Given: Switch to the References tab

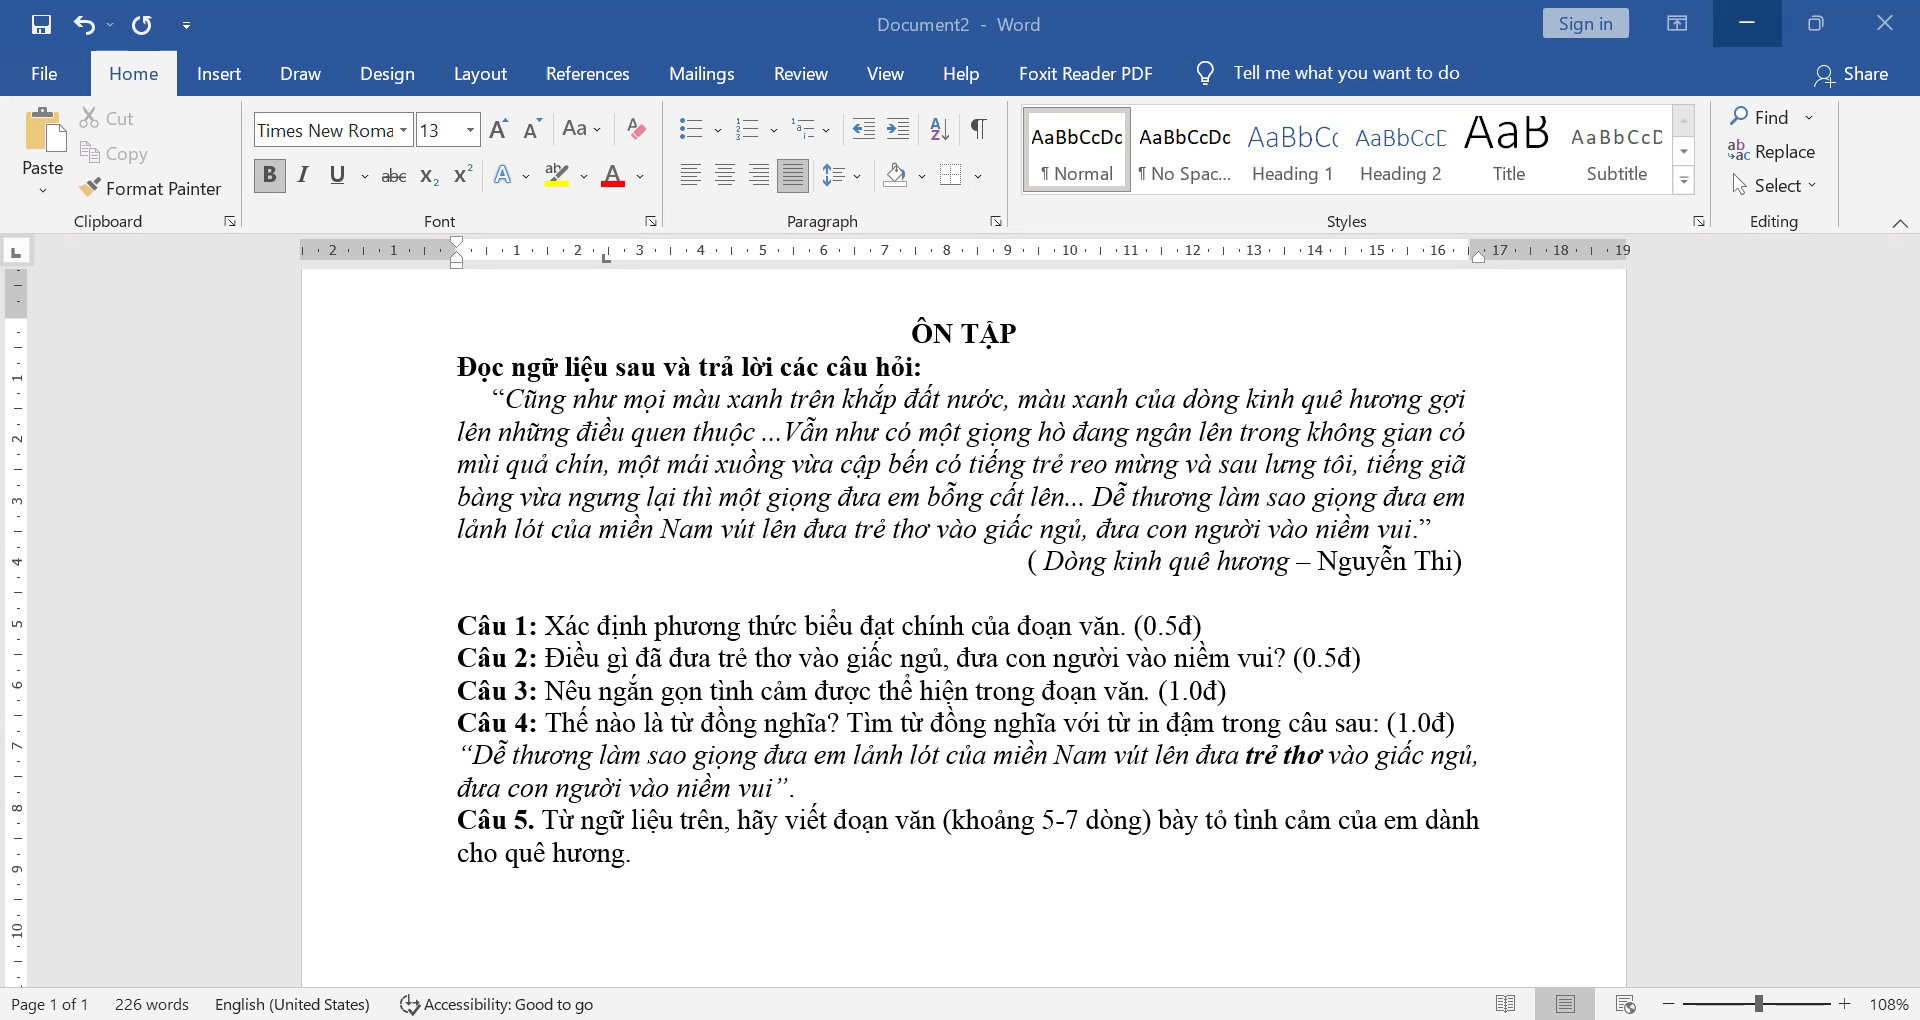Looking at the screenshot, I should [x=588, y=73].
